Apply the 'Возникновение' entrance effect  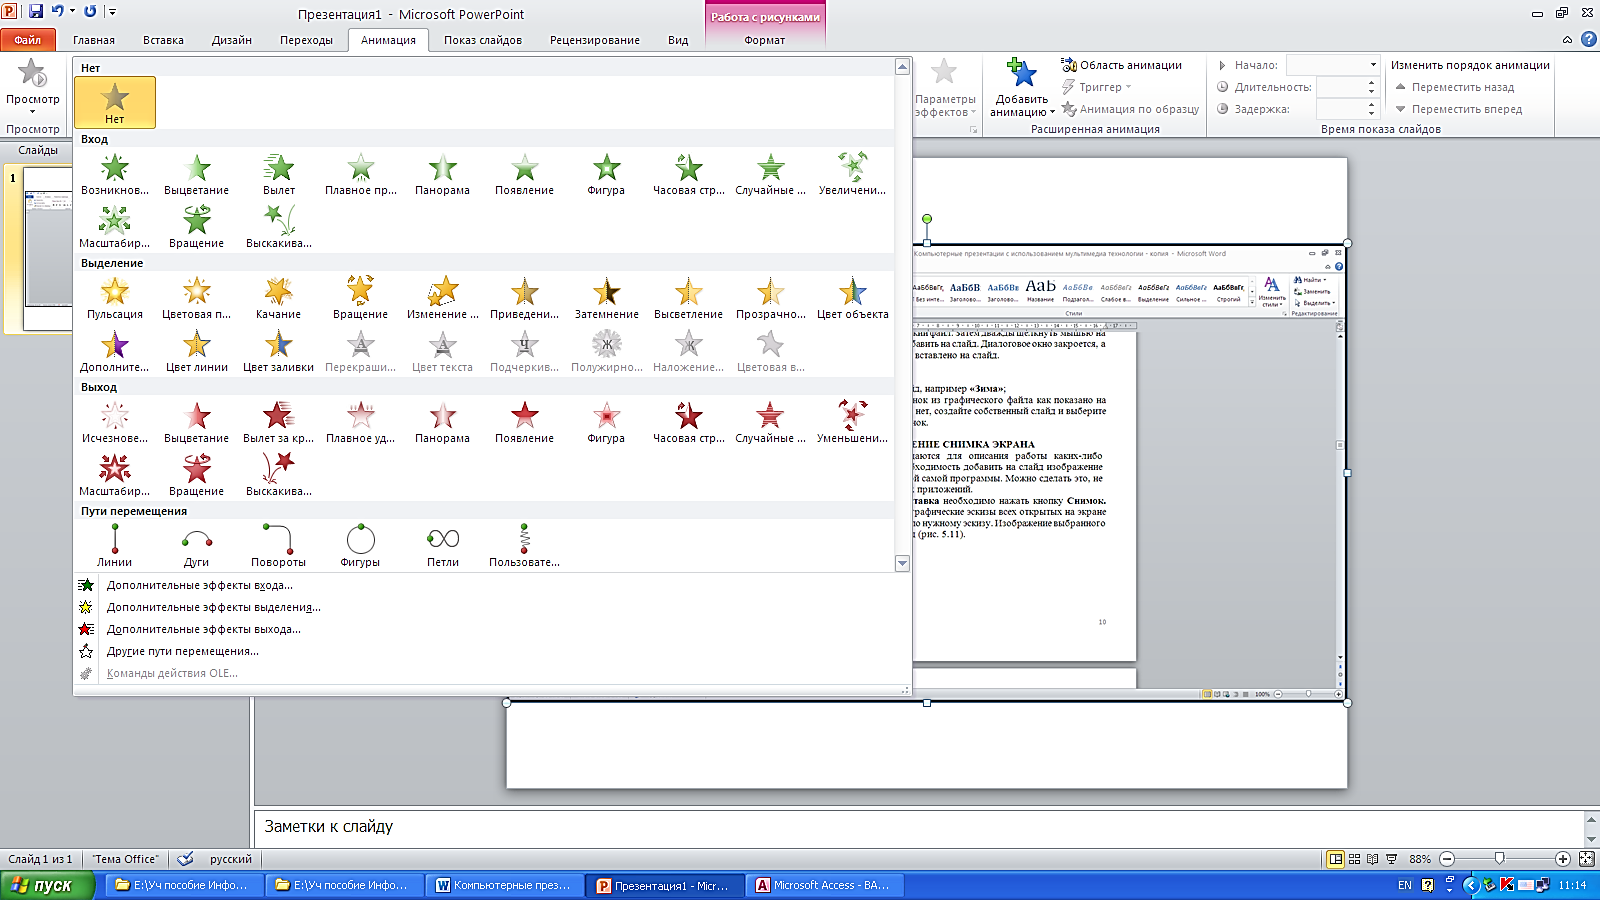pyautogui.click(x=115, y=174)
